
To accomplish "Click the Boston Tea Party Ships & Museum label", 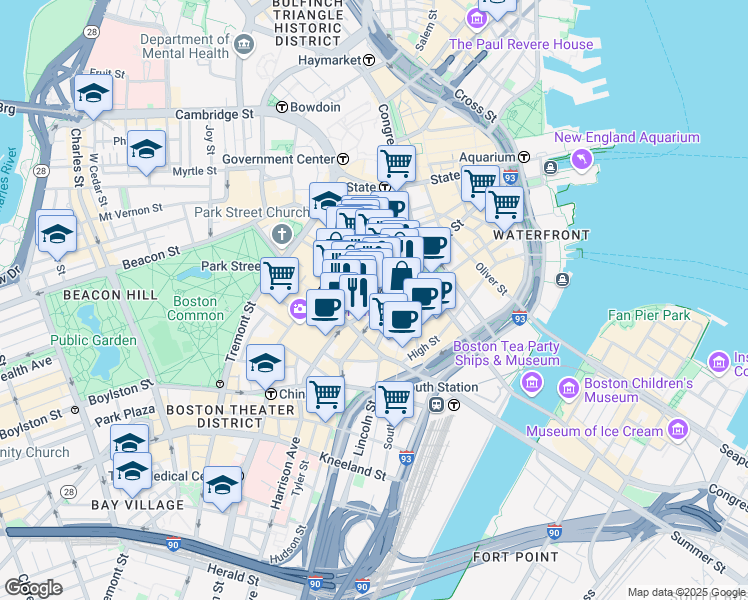I will coord(507,353).
